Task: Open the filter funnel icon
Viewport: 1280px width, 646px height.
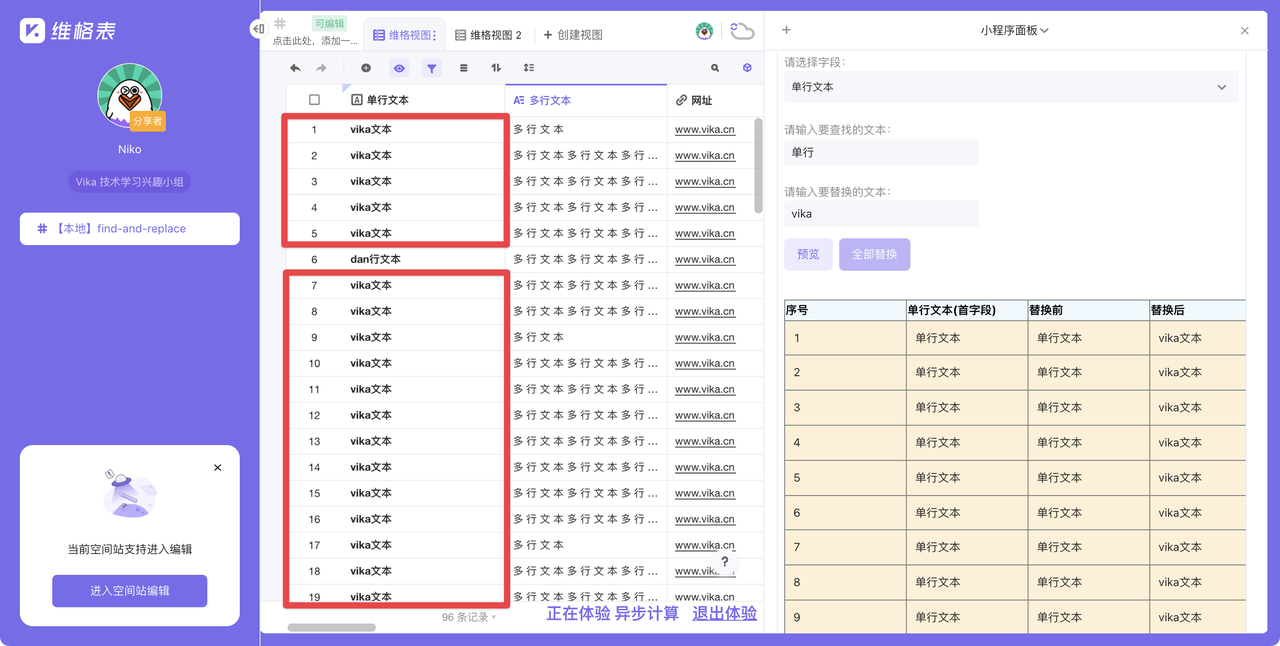Action: pyautogui.click(x=431, y=67)
